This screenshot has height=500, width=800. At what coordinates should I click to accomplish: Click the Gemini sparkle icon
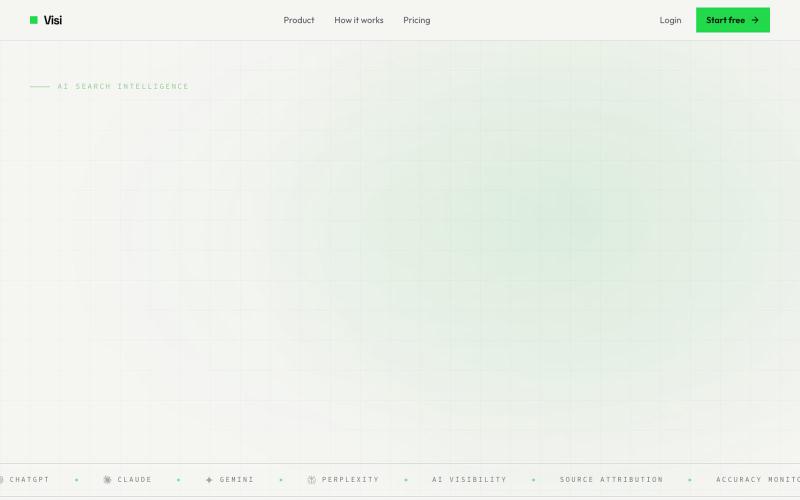(209, 480)
